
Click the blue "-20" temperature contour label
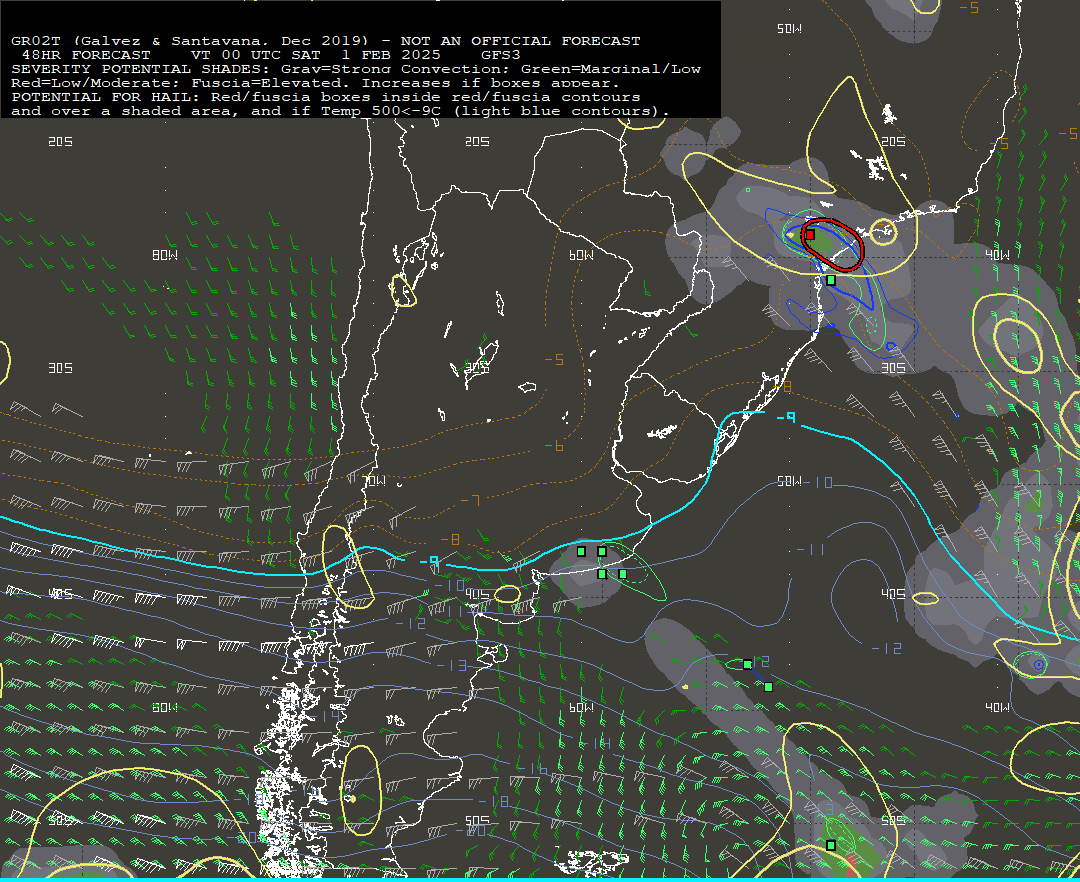point(470,830)
